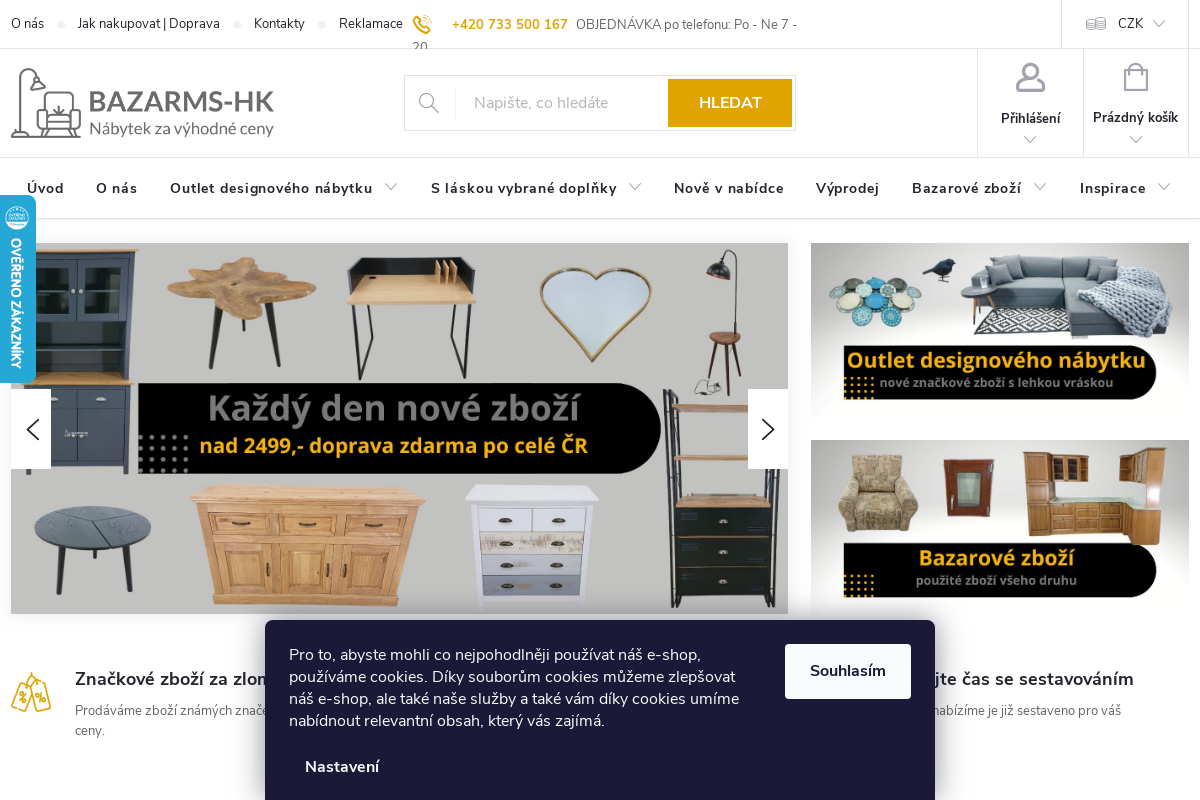This screenshot has width=1200, height=800.
Task: Expand the Bazarové zboží menu arrow
Action: click(1040, 187)
